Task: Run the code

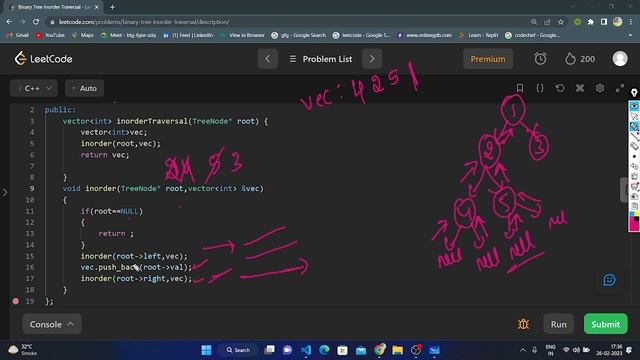Action: (x=558, y=324)
